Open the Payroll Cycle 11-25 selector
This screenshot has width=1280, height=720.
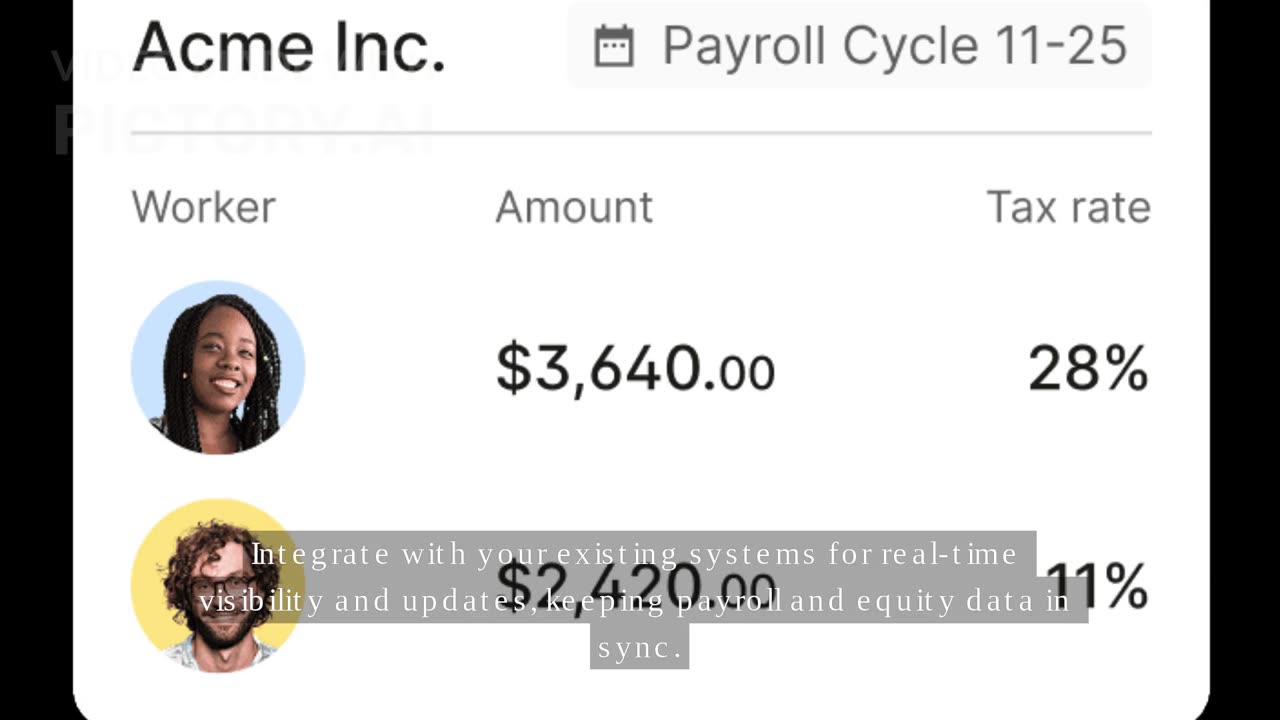[x=859, y=45]
